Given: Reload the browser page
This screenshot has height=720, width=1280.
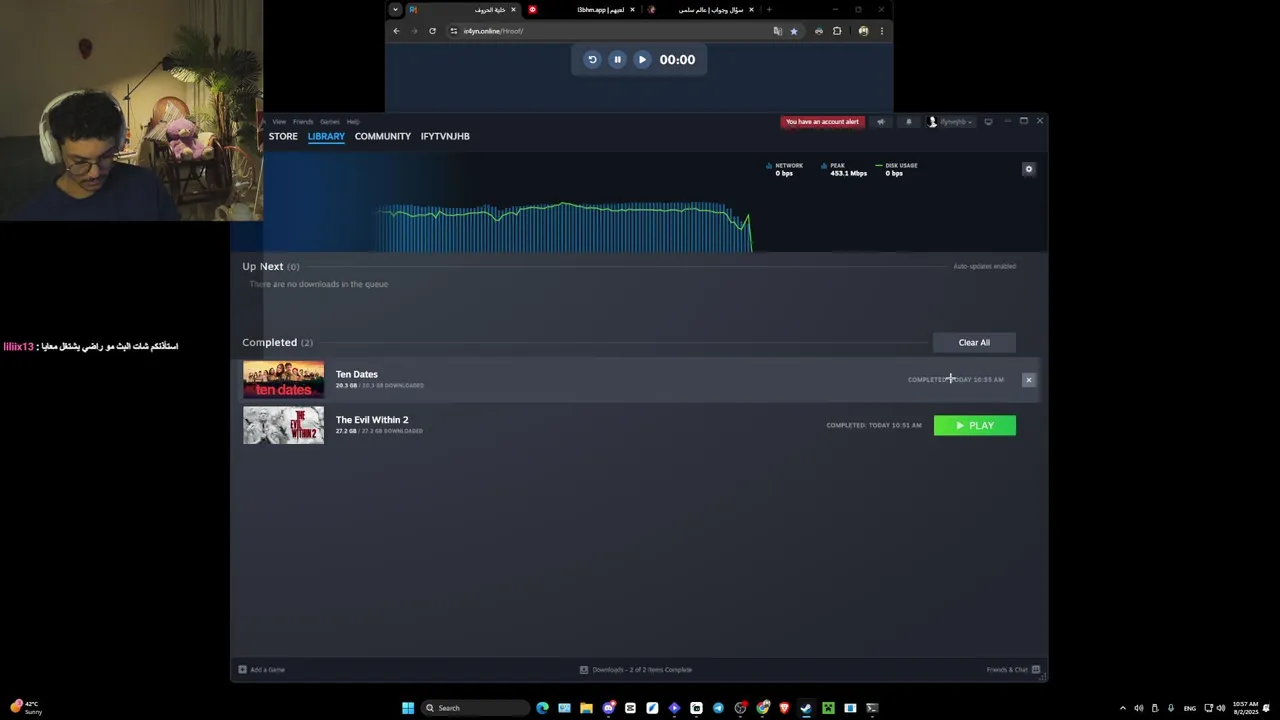Looking at the screenshot, I should click(432, 31).
